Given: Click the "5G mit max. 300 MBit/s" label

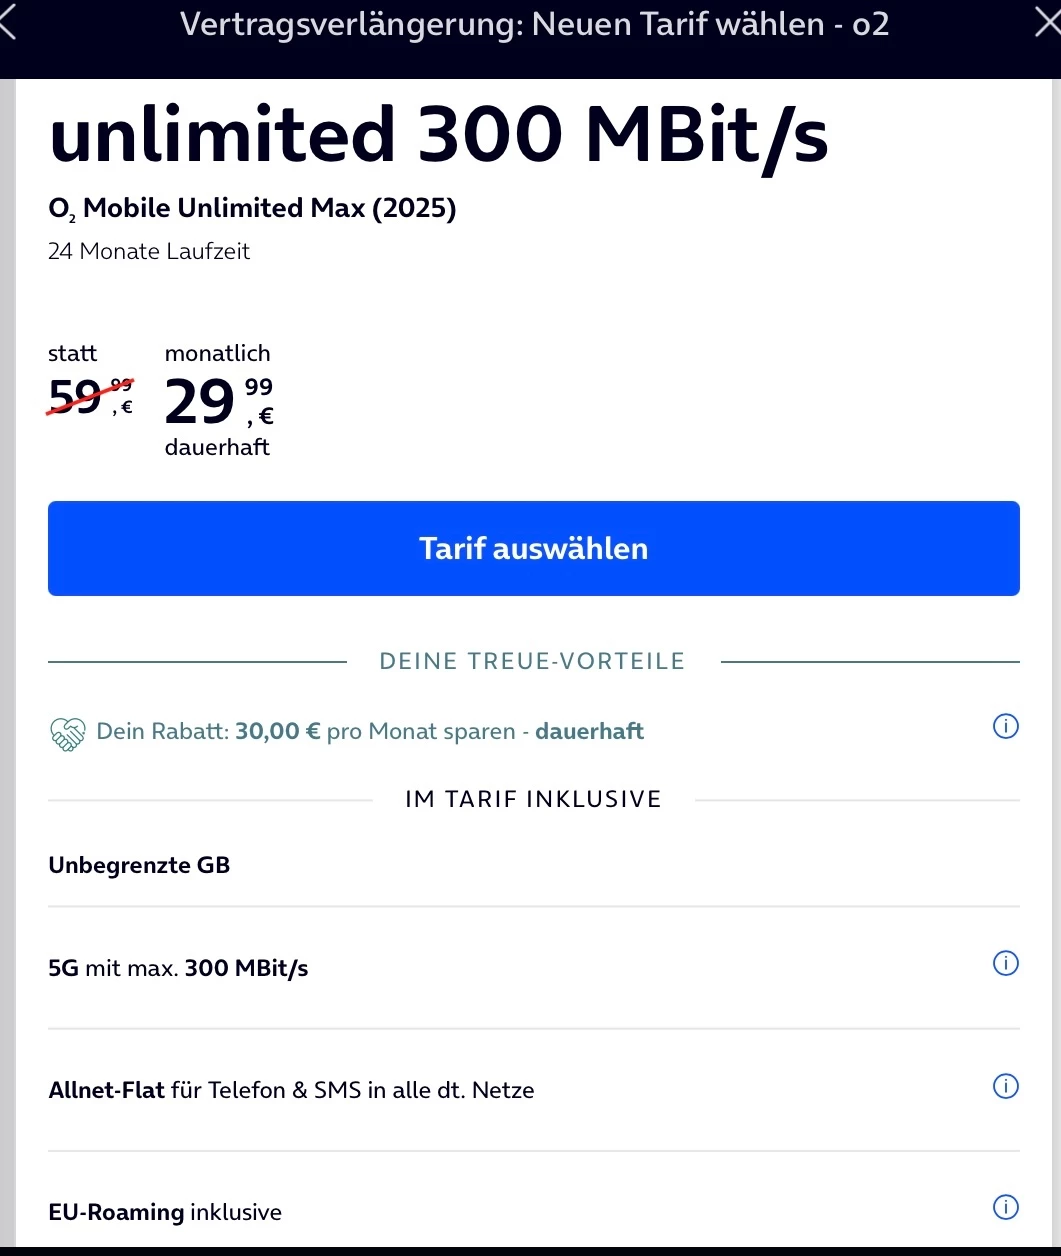Looking at the screenshot, I should (178, 968).
